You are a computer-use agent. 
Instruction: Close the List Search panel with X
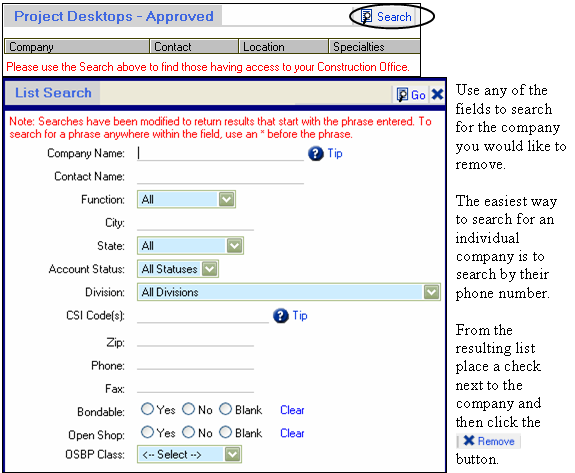pyautogui.click(x=437, y=95)
